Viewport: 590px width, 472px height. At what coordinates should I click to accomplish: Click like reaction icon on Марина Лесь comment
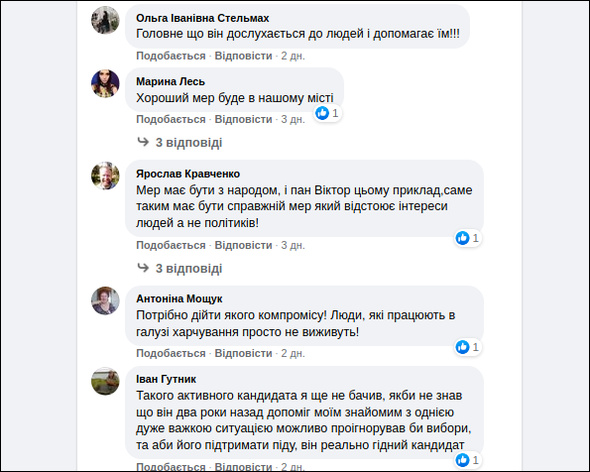(x=322, y=113)
